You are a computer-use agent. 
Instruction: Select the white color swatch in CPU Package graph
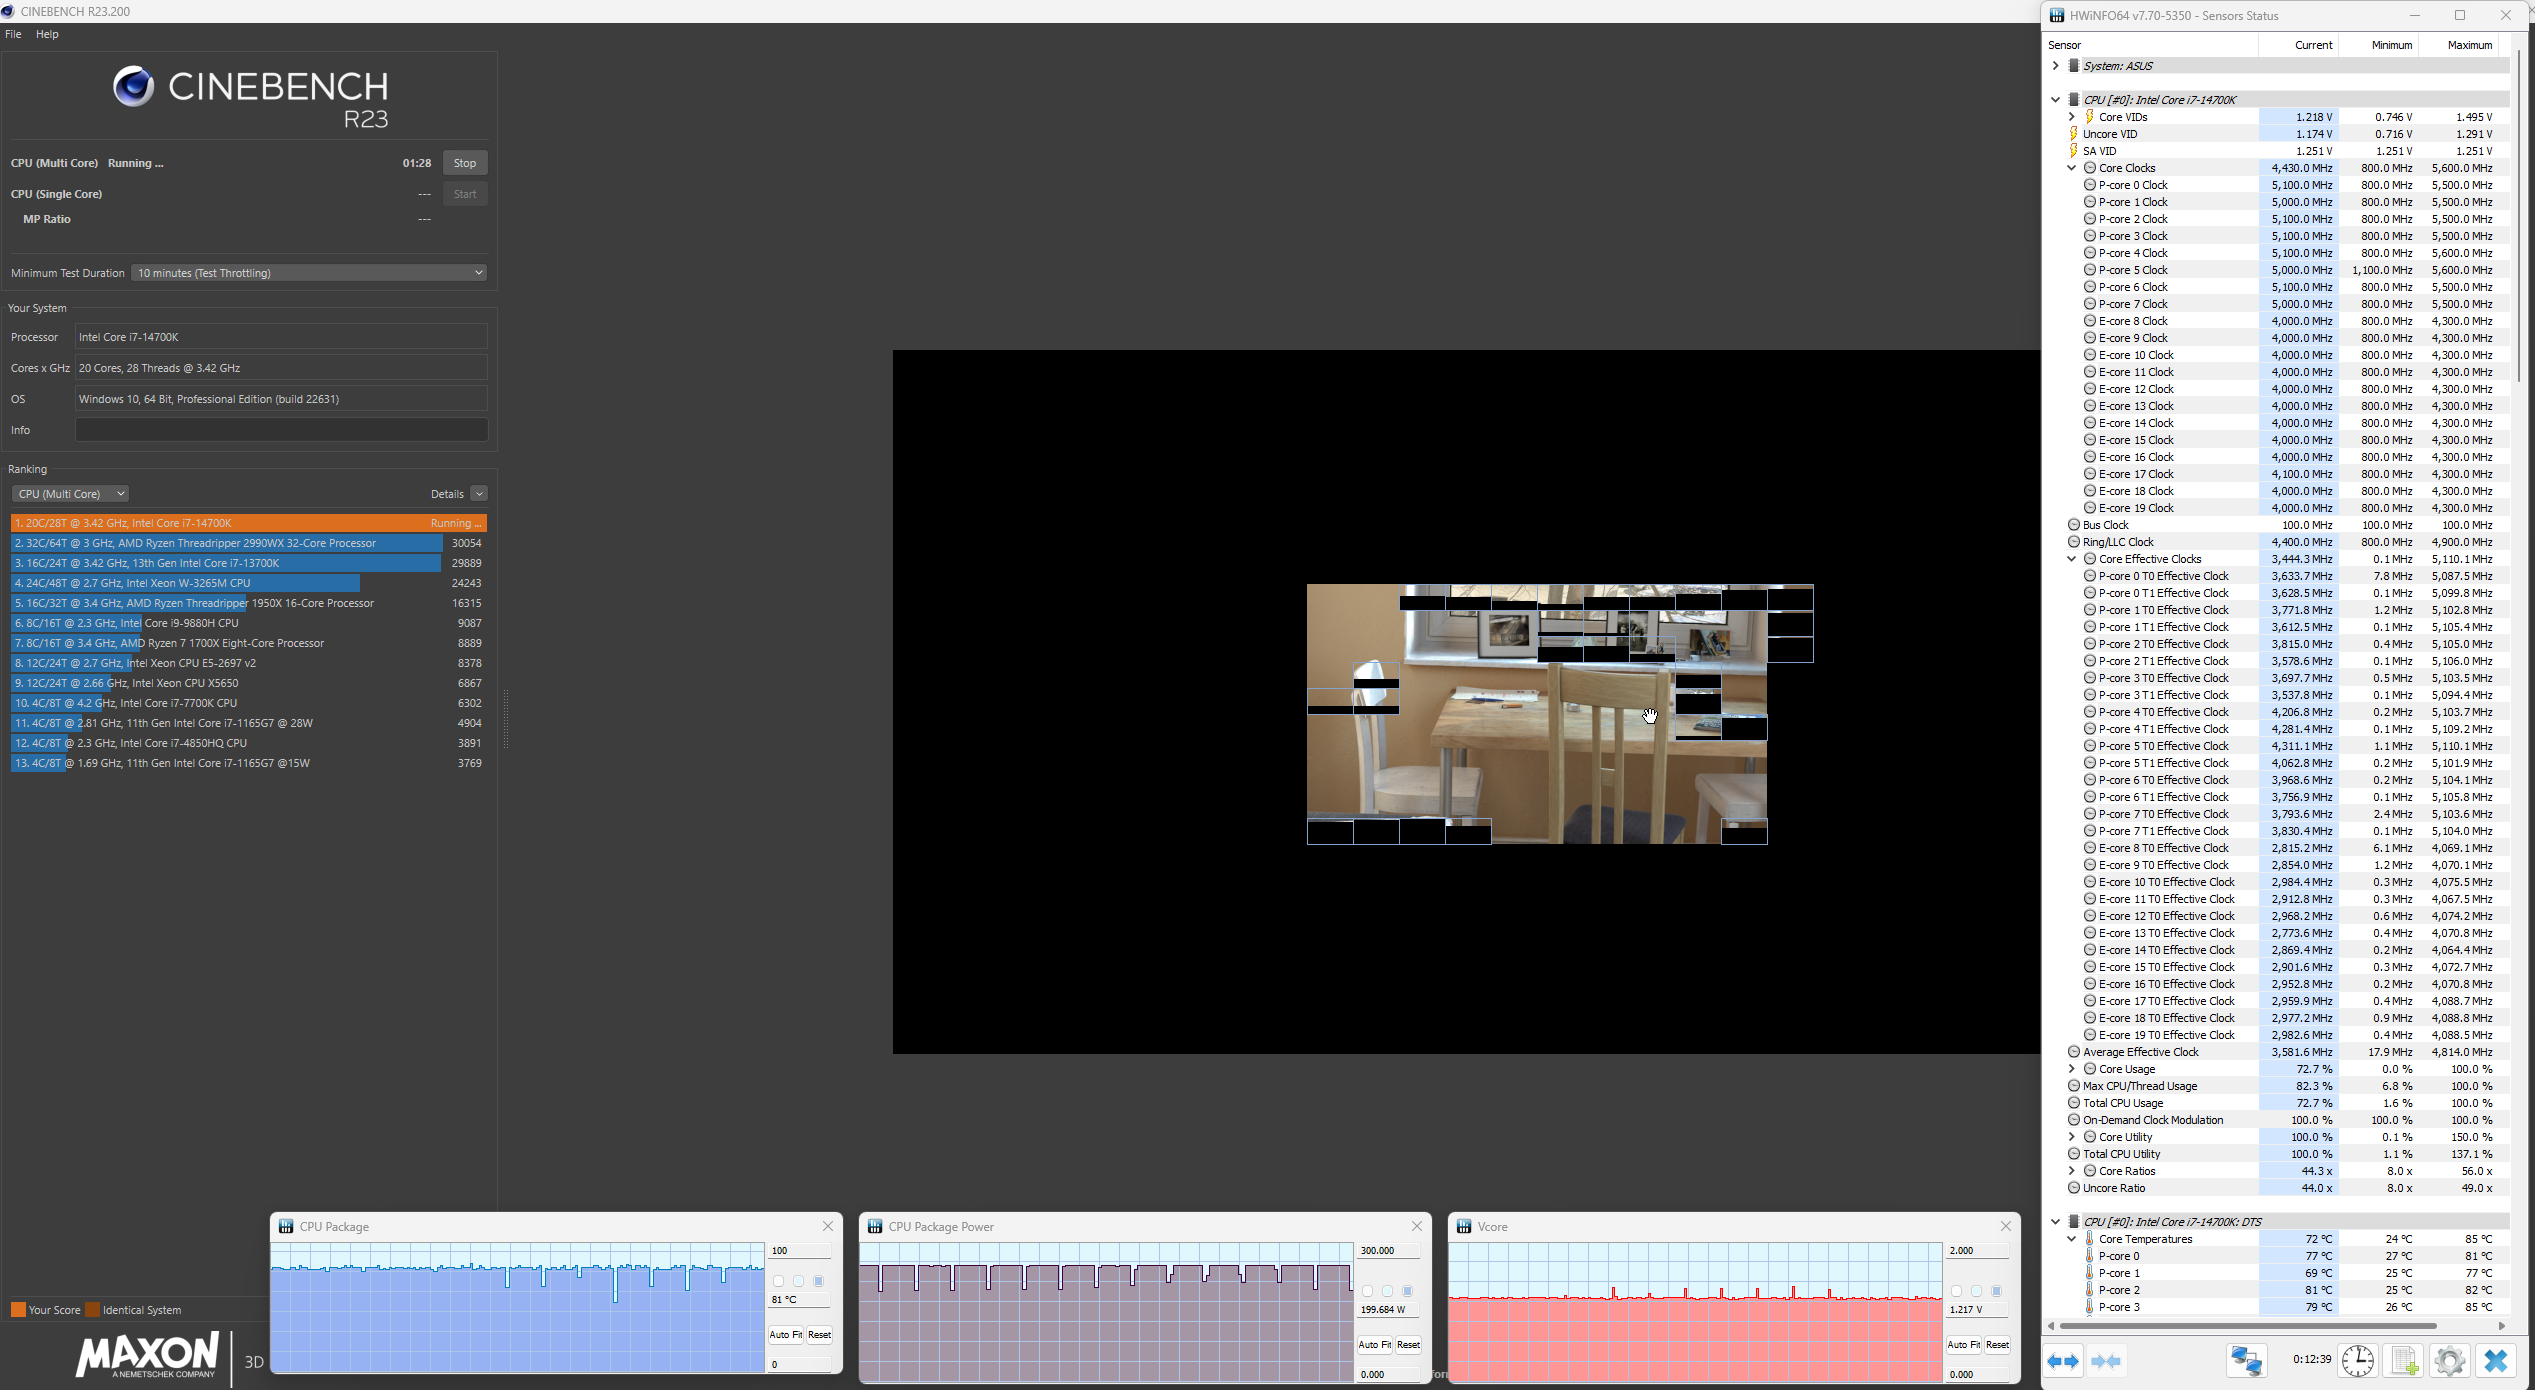click(778, 1281)
